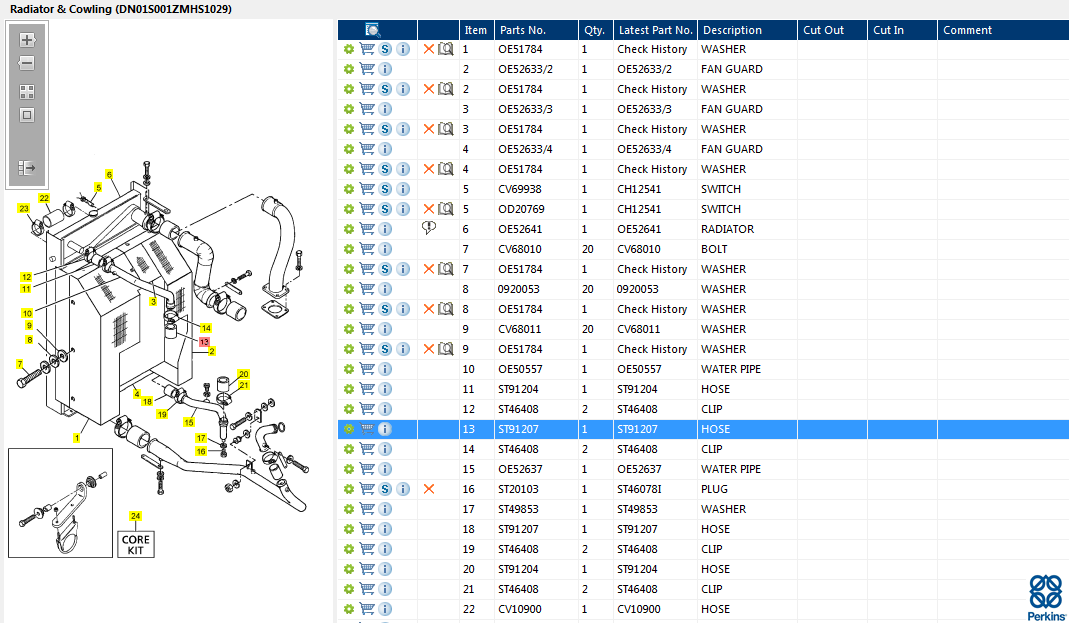The image size is (1069, 623).
Task: Click S icon on ST20103 PLUG row
Action: point(385,489)
